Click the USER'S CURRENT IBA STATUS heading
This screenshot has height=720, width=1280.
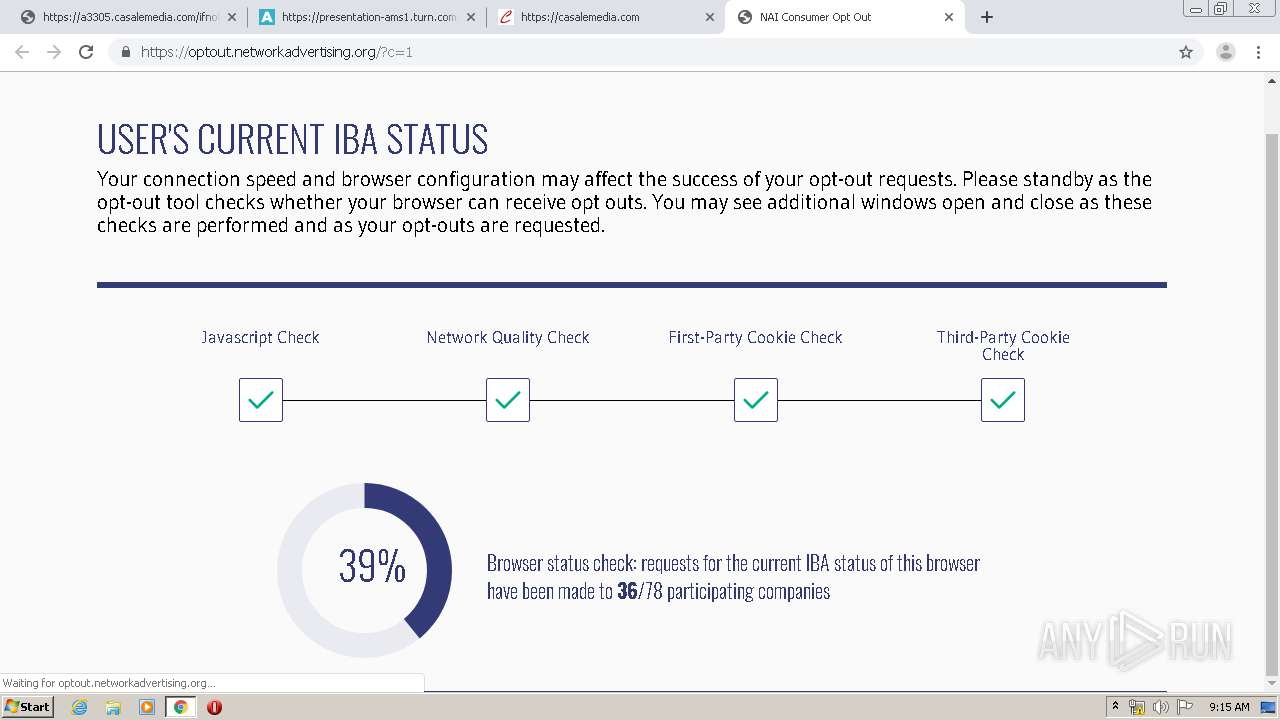pos(292,140)
